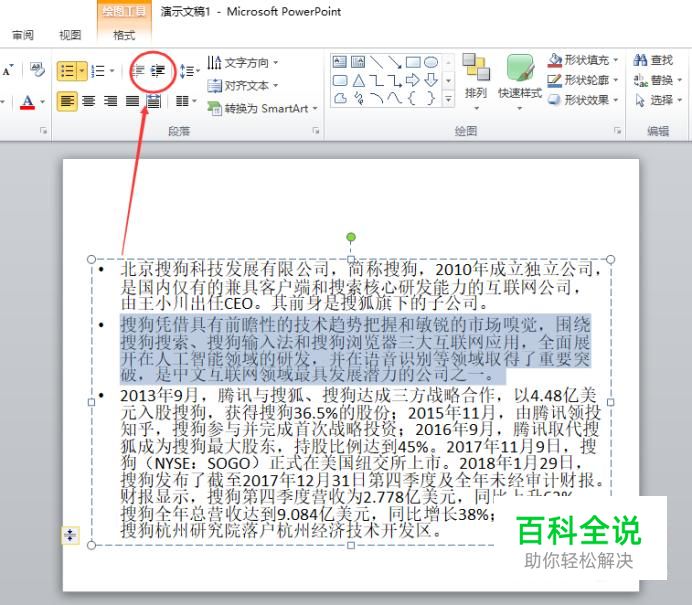Select the left brace shape
The width and height of the screenshot is (692, 605).
413,98
